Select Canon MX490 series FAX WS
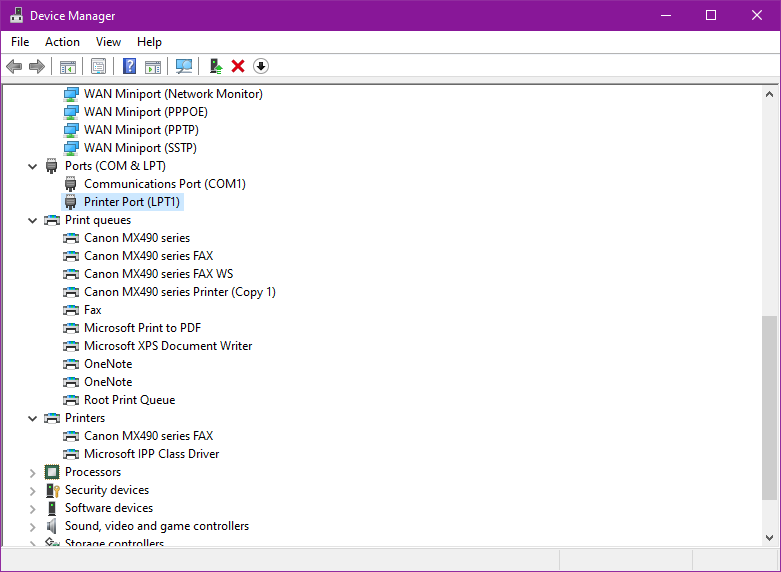This screenshot has height=572, width=781. (158, 274)
